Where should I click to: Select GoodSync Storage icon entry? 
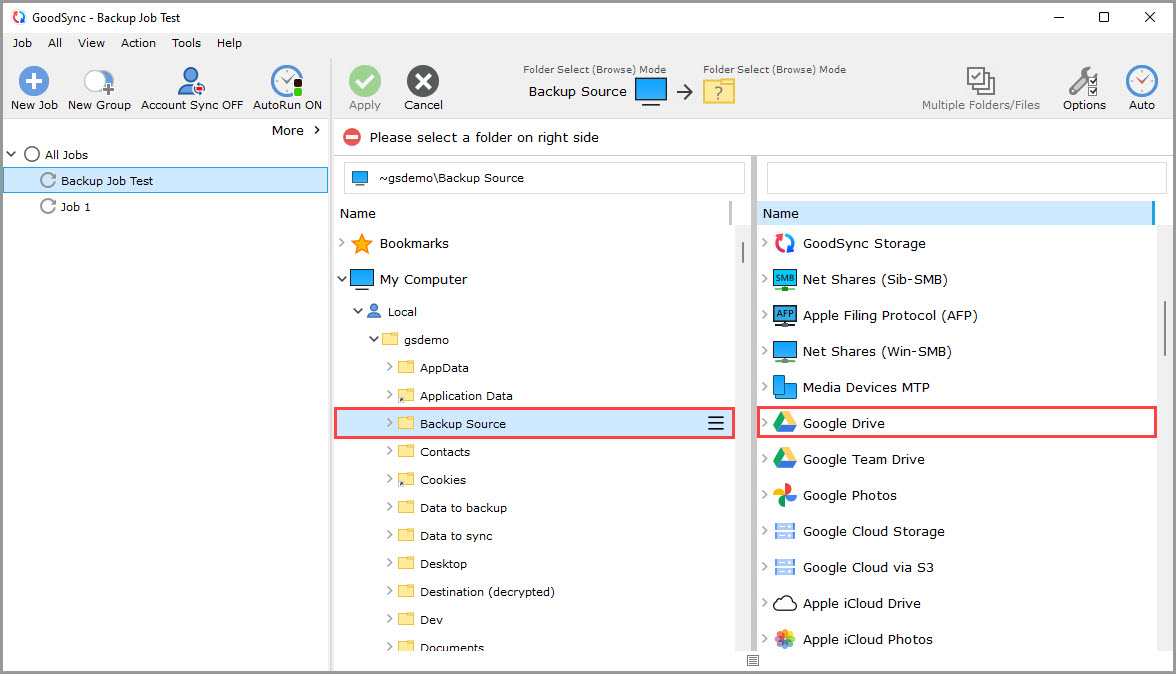click(784, 243)
